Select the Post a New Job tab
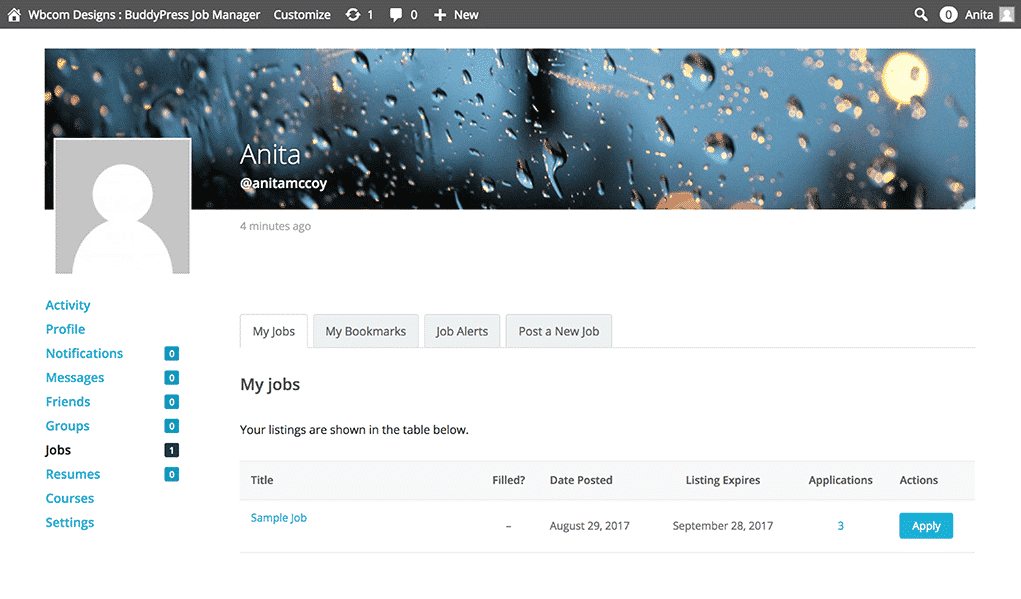Screen dimensions: 1021x599 [558, 330]
